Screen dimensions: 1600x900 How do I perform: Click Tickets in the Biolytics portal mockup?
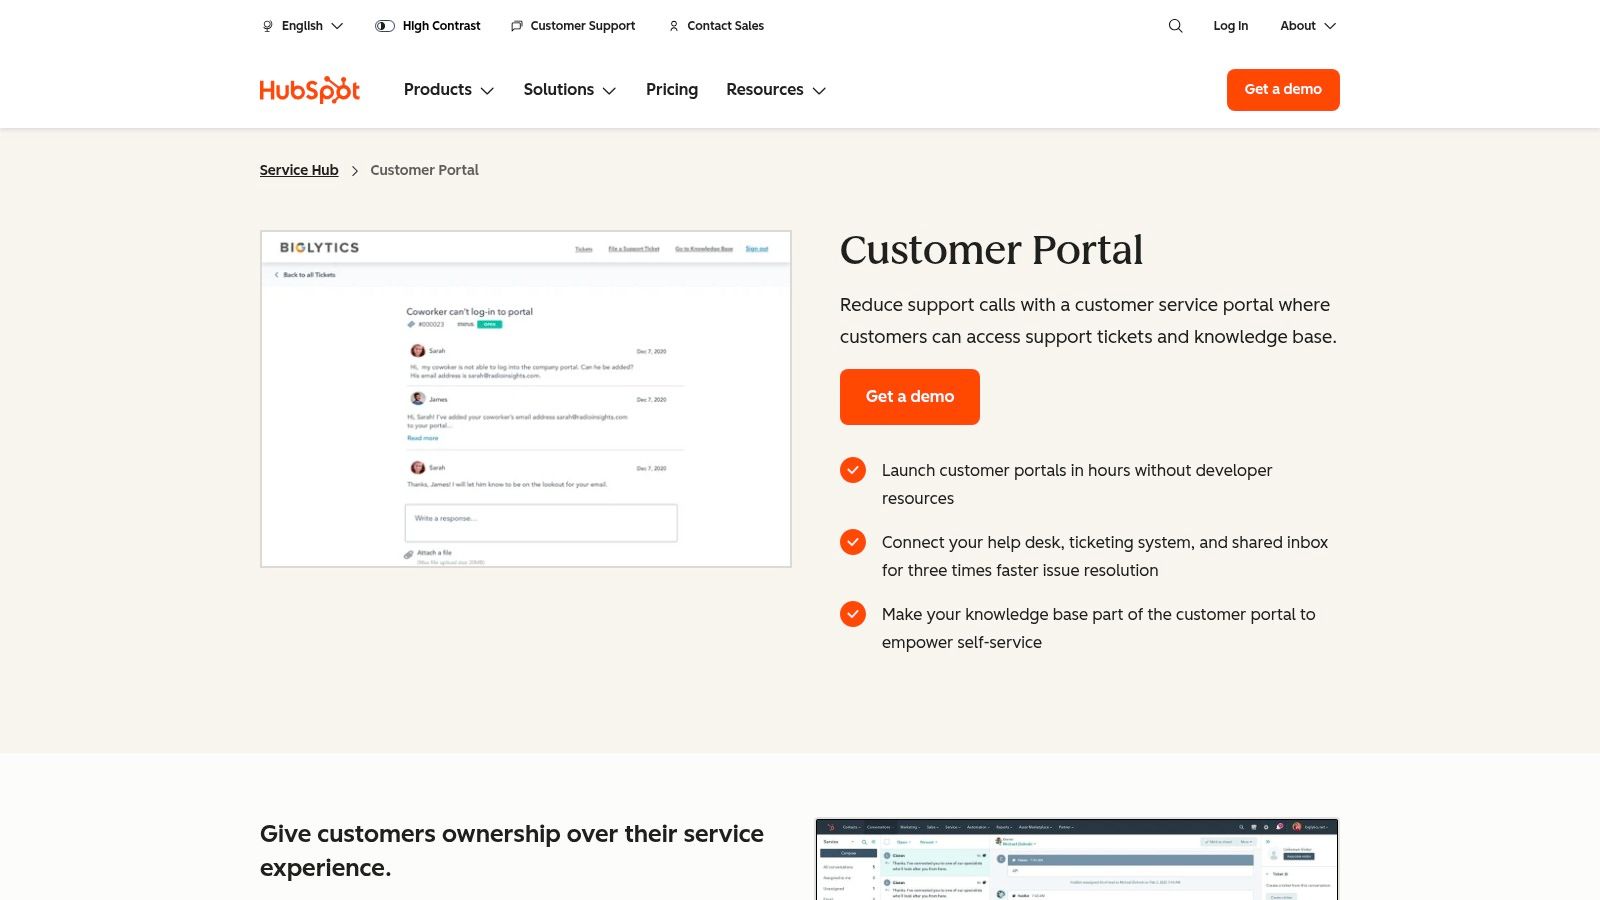click(x=584, y=249)
